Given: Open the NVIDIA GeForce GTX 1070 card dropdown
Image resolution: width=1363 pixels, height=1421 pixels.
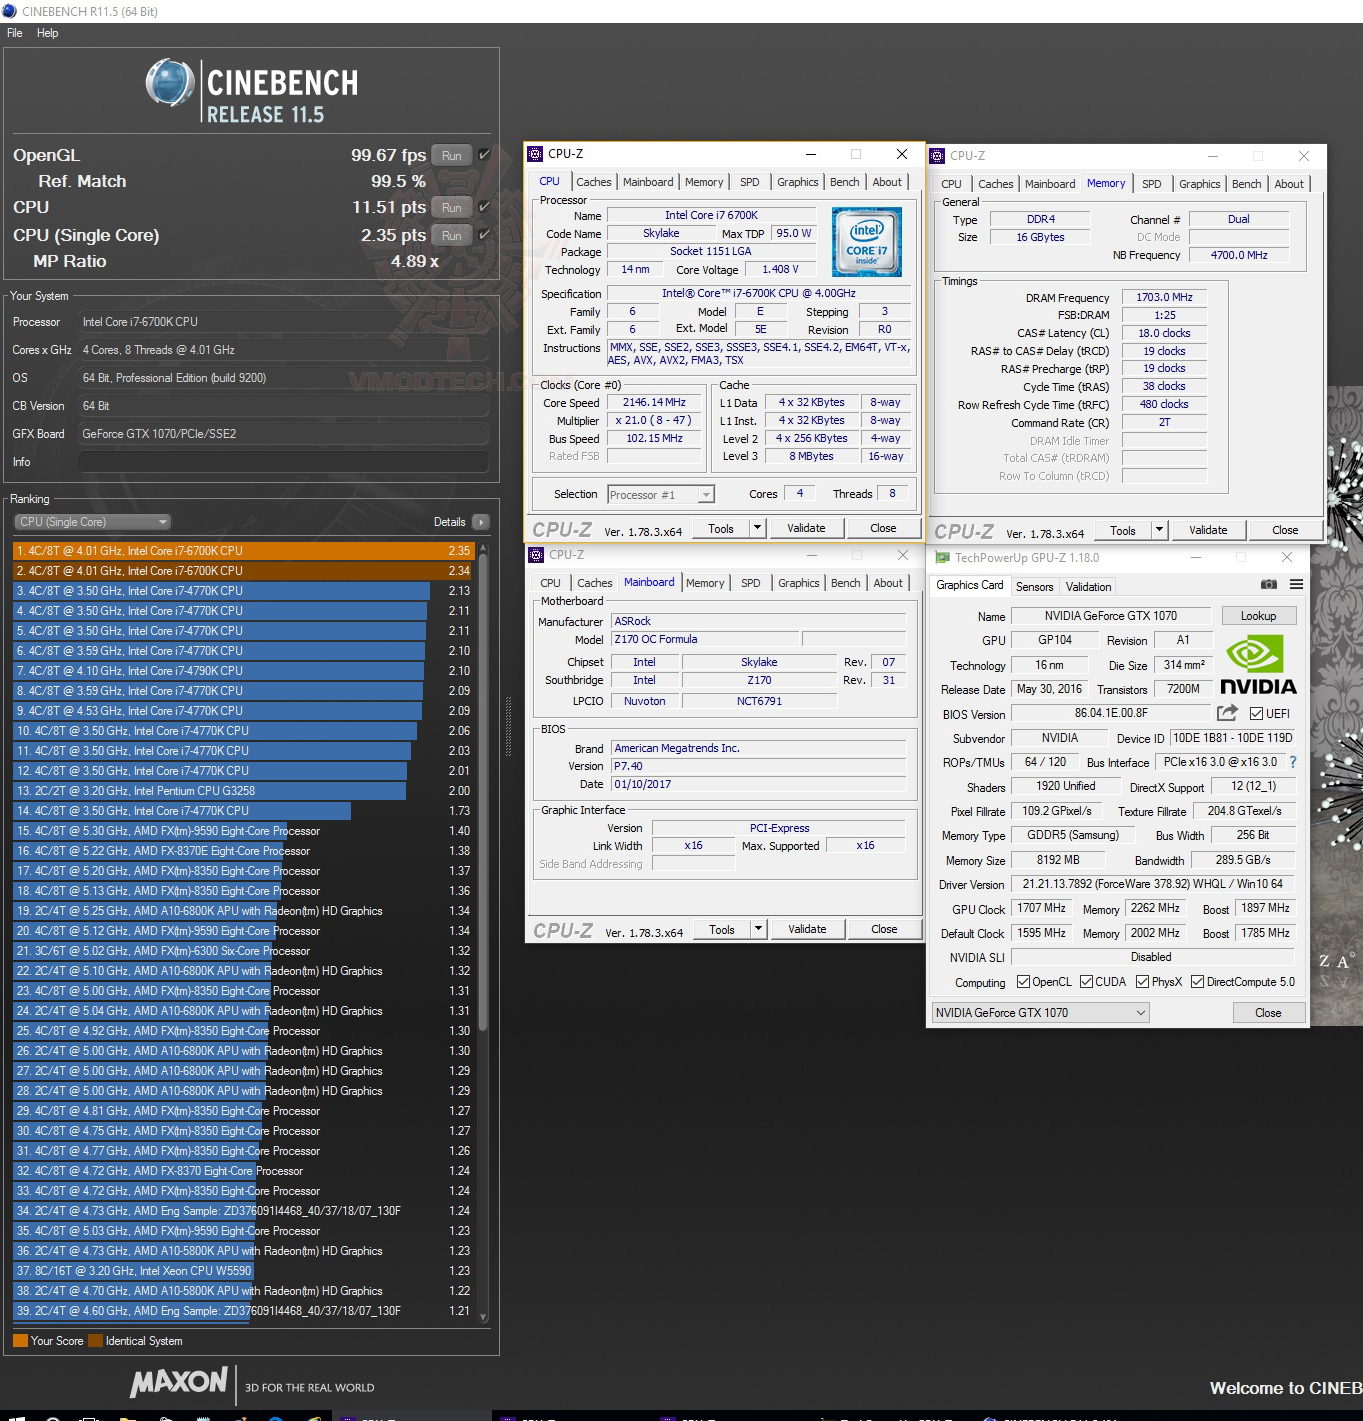Looking at the screenshot, I should [x=1139, y=1012].
